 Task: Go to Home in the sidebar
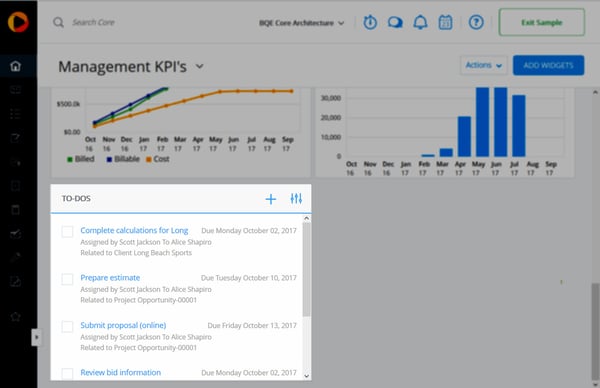click(15, 66)
